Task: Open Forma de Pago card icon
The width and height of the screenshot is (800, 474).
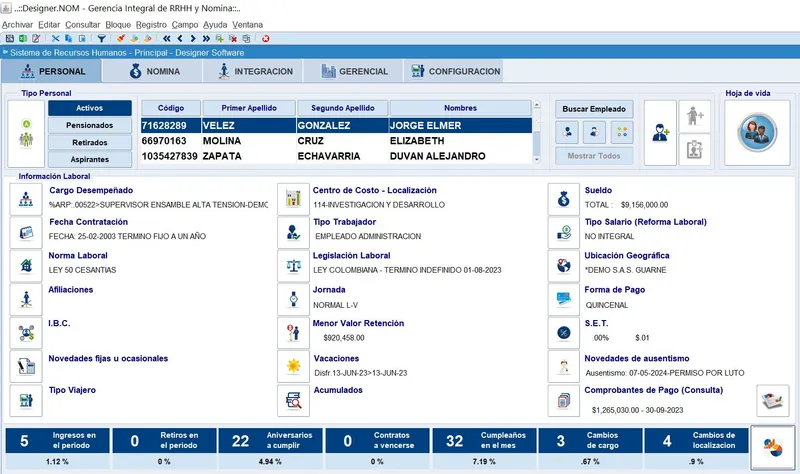Action: (x=564, y=300)
